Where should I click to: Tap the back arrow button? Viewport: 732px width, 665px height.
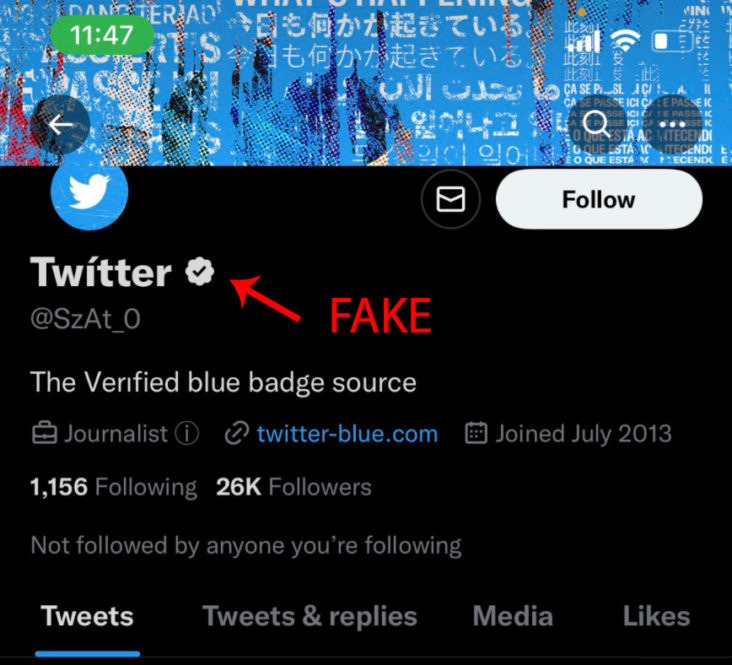click(60, 125)
